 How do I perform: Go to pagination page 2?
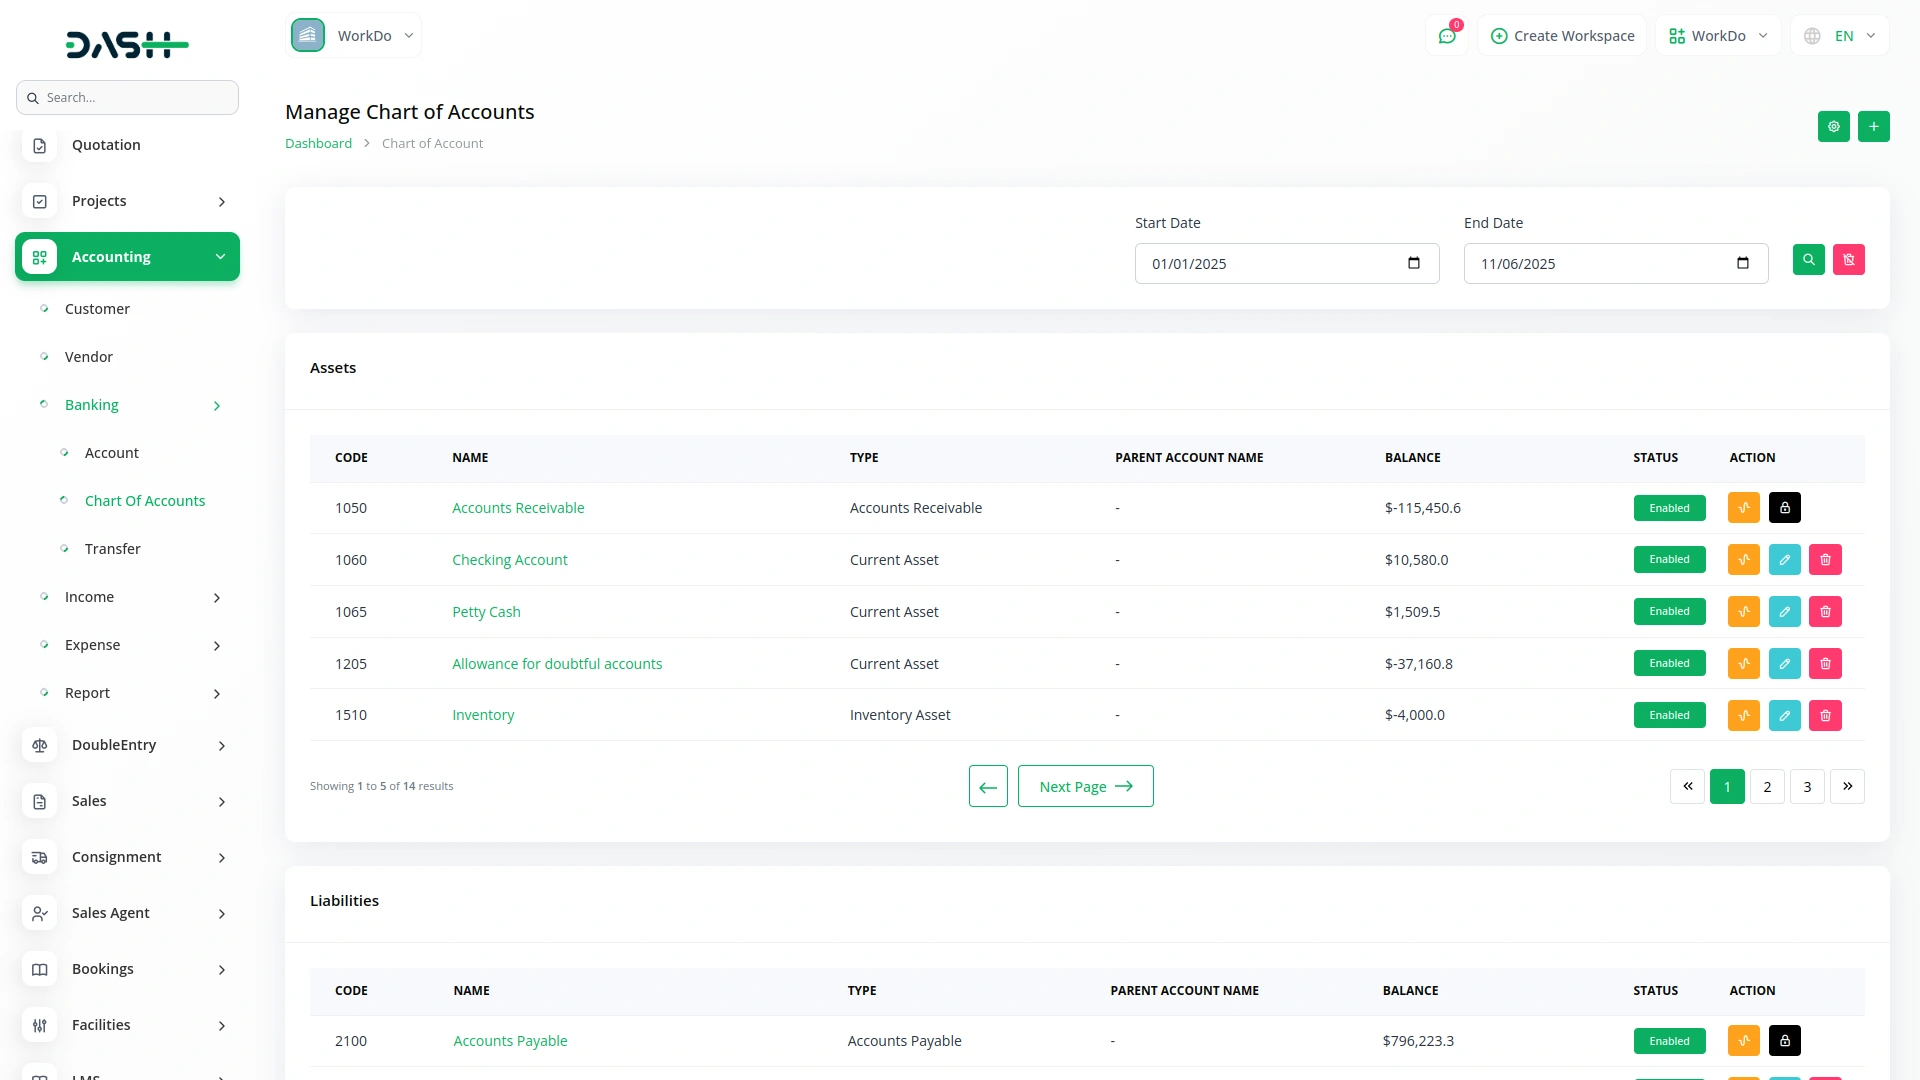(x=1767, y=787)
